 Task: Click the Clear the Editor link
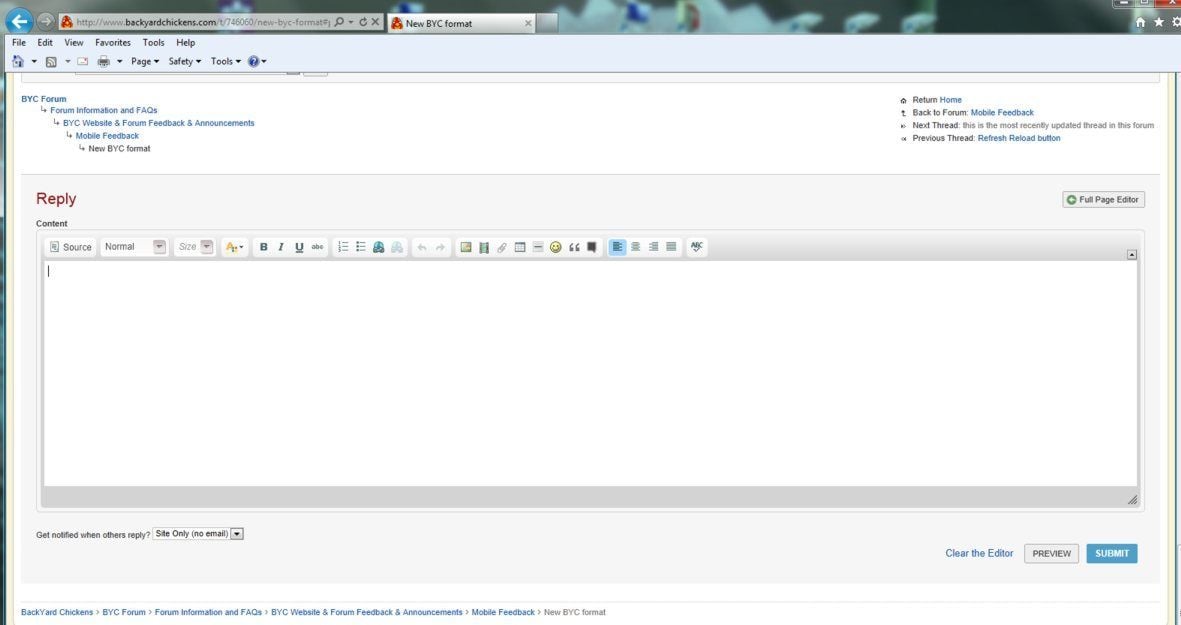pos(979,553)
